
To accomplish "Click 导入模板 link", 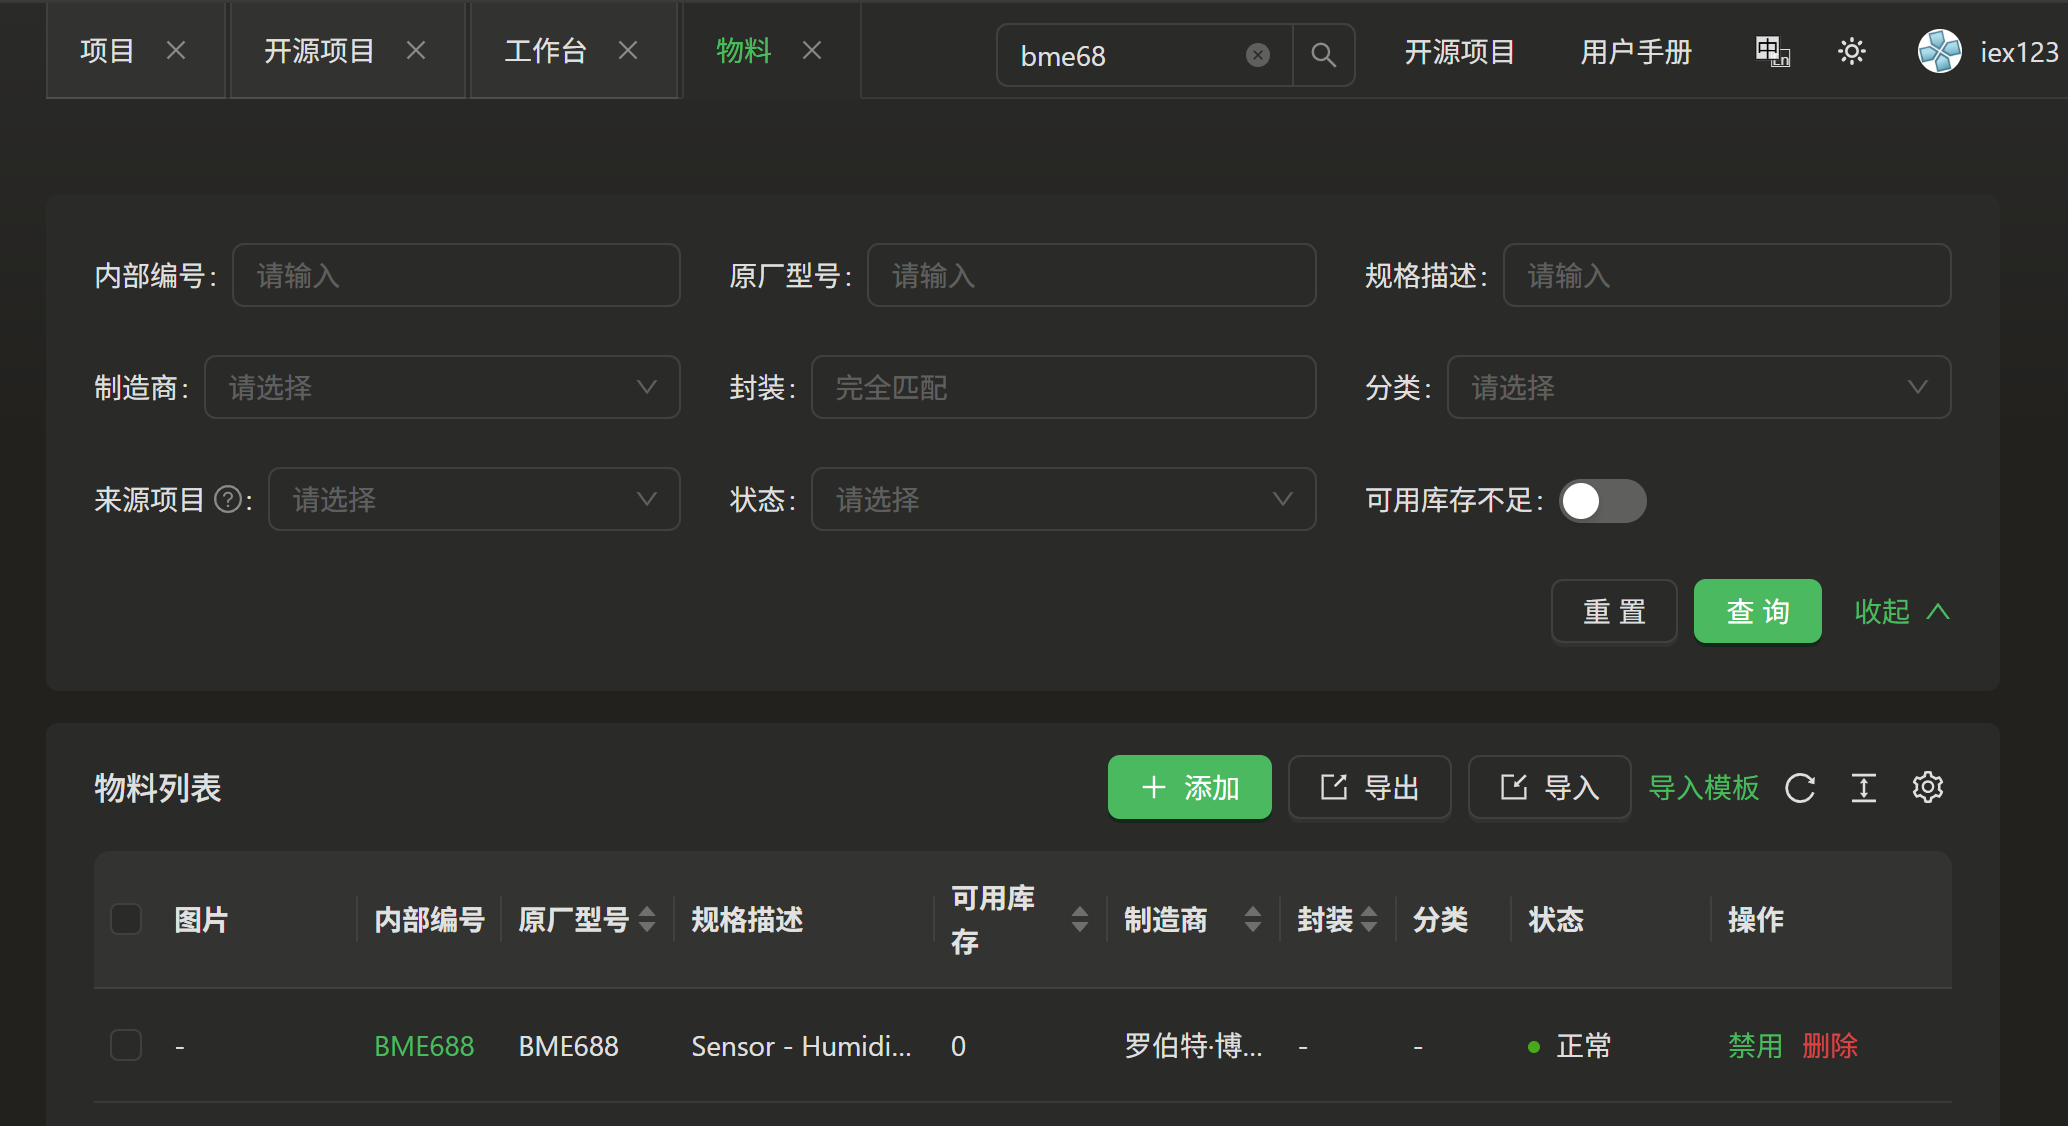I will click(1703, 788).
